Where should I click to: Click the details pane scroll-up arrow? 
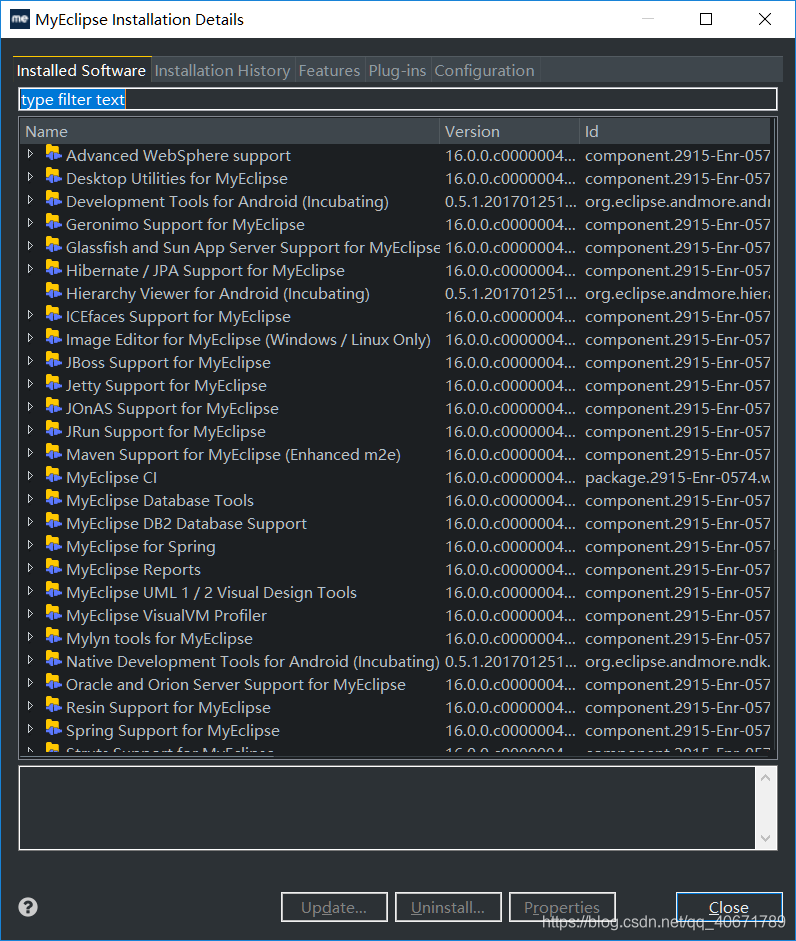765,778
